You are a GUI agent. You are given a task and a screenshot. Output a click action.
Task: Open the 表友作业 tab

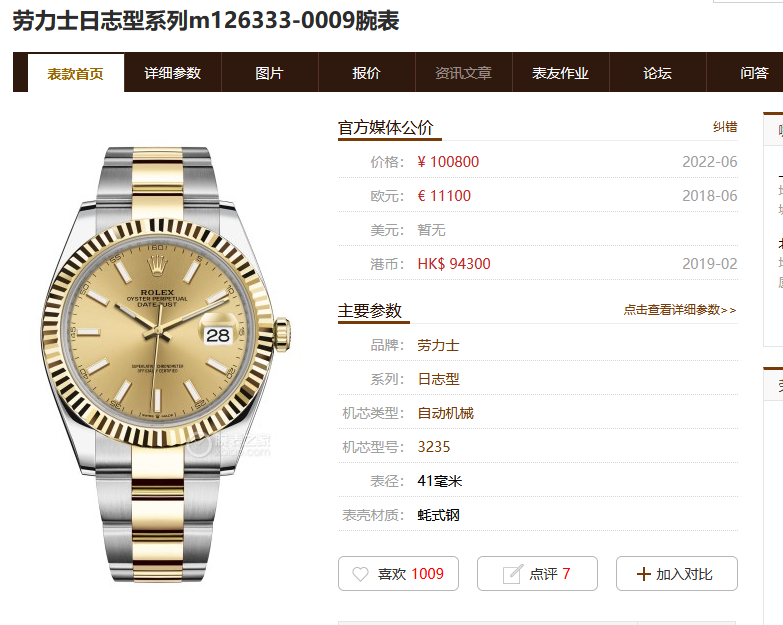(x=560, y=73)
